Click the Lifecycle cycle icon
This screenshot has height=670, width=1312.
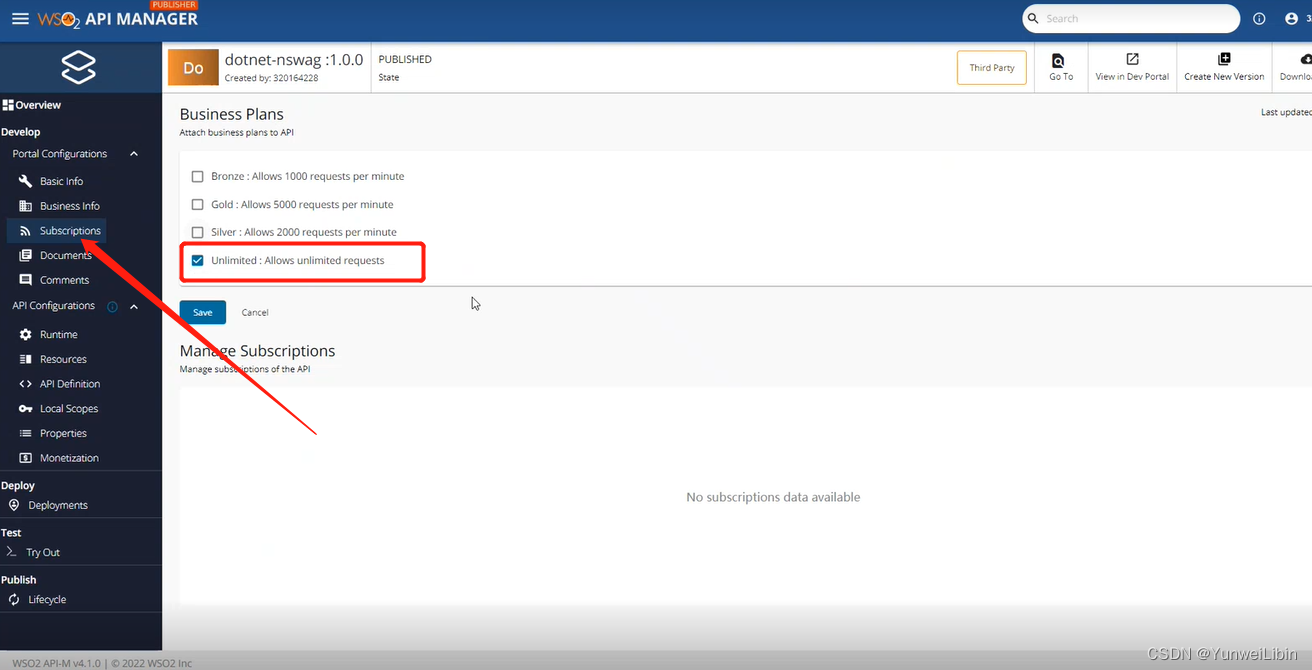(x=14, y=600)
